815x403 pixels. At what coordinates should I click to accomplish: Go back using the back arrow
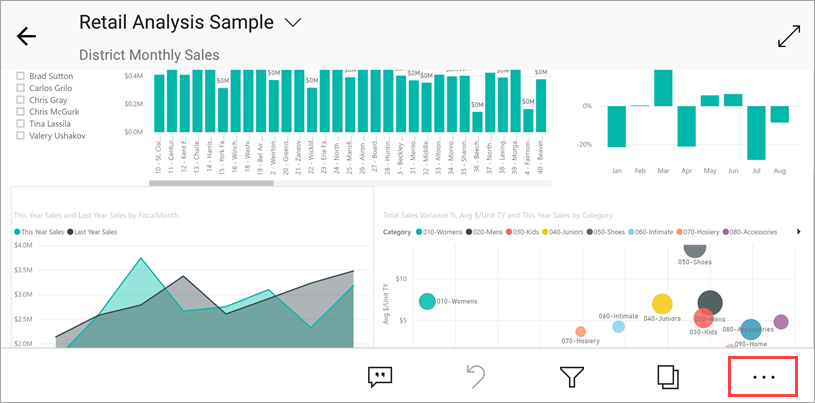(x=27, y=36)
